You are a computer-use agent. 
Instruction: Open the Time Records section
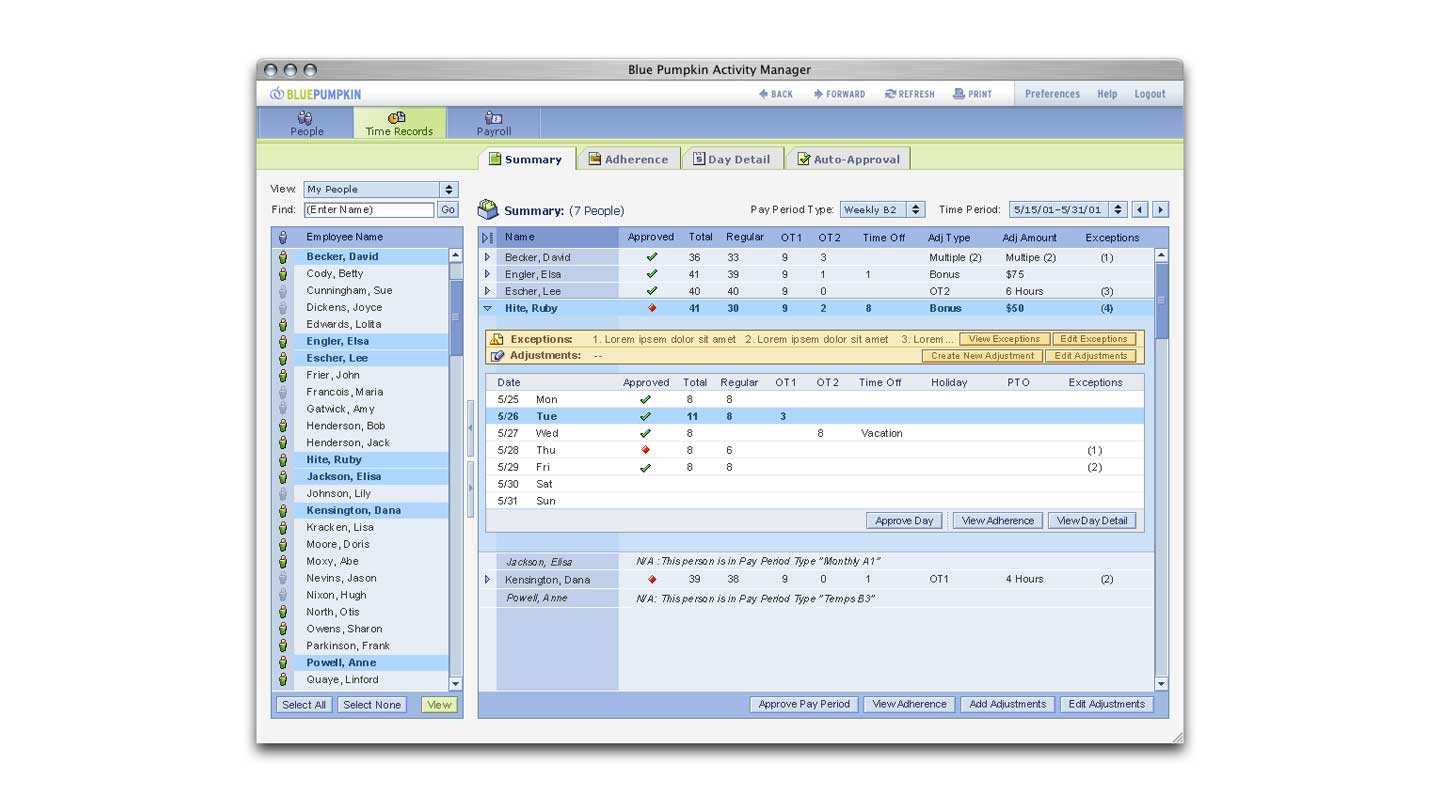pos(399,123)
